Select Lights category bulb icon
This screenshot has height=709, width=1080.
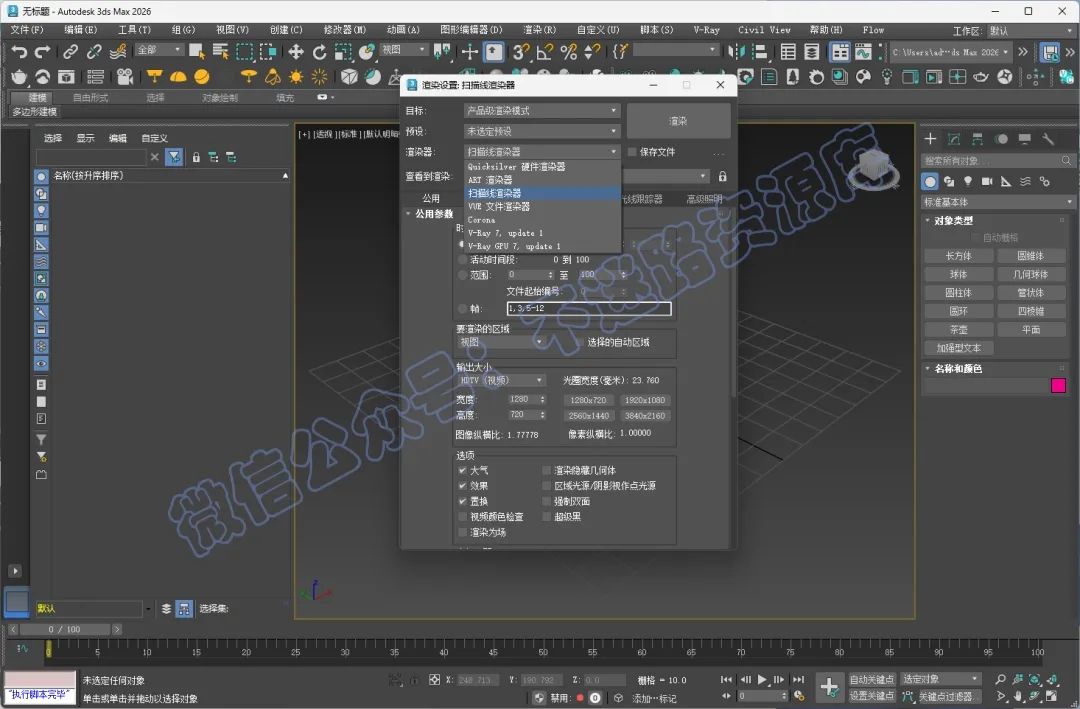968,181
